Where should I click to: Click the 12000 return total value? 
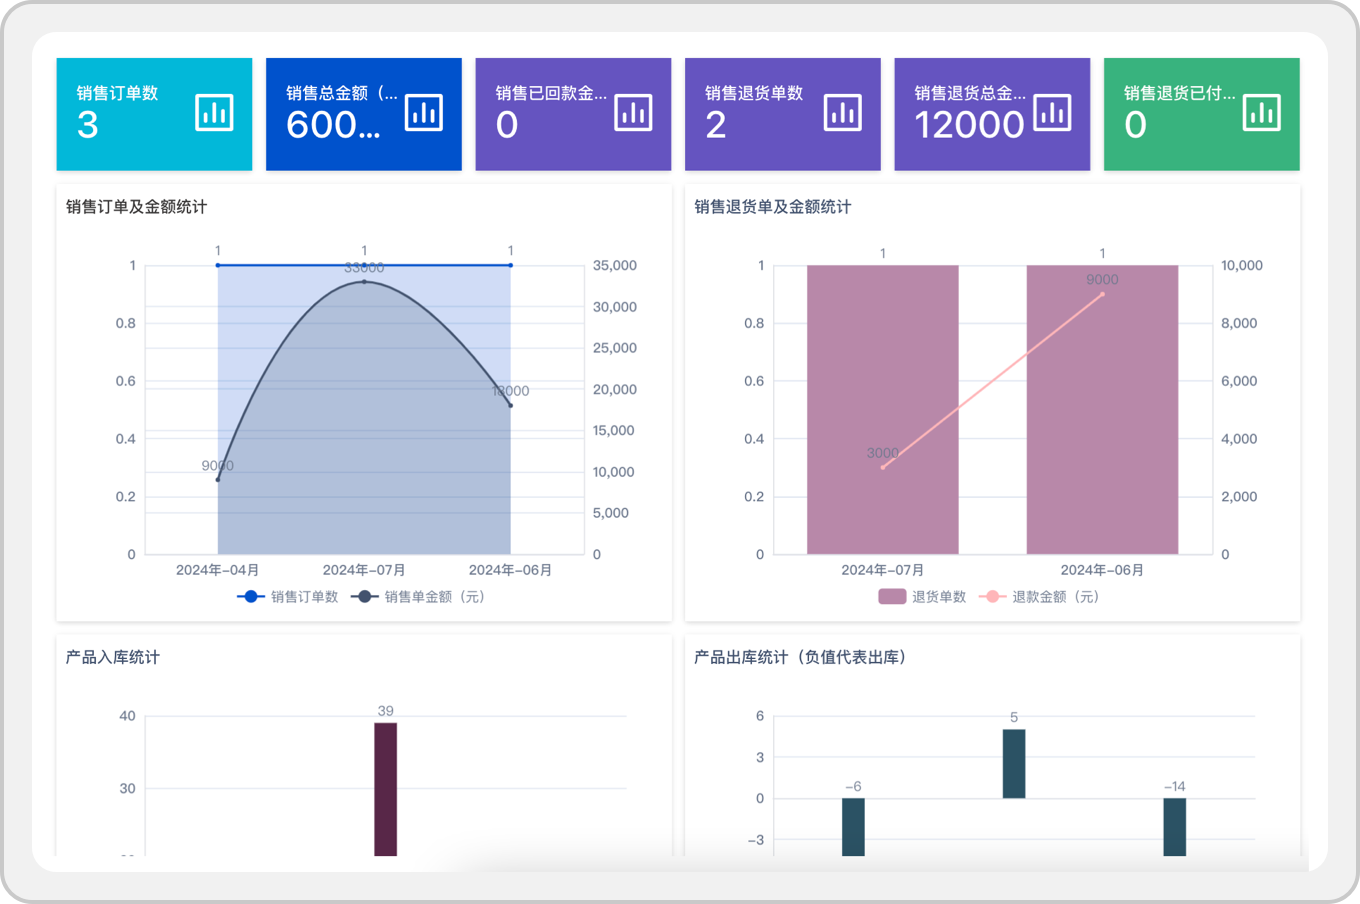click(970, 125)
